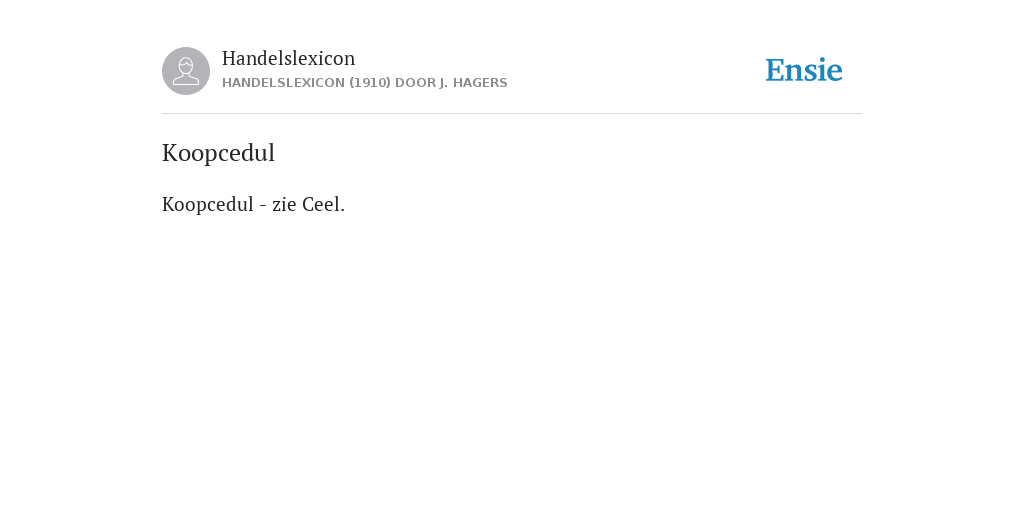This screenshot has width=1024, height=512.
Task: Select the person silhouette inside avatar circle
Action: (x=186, y=71)
